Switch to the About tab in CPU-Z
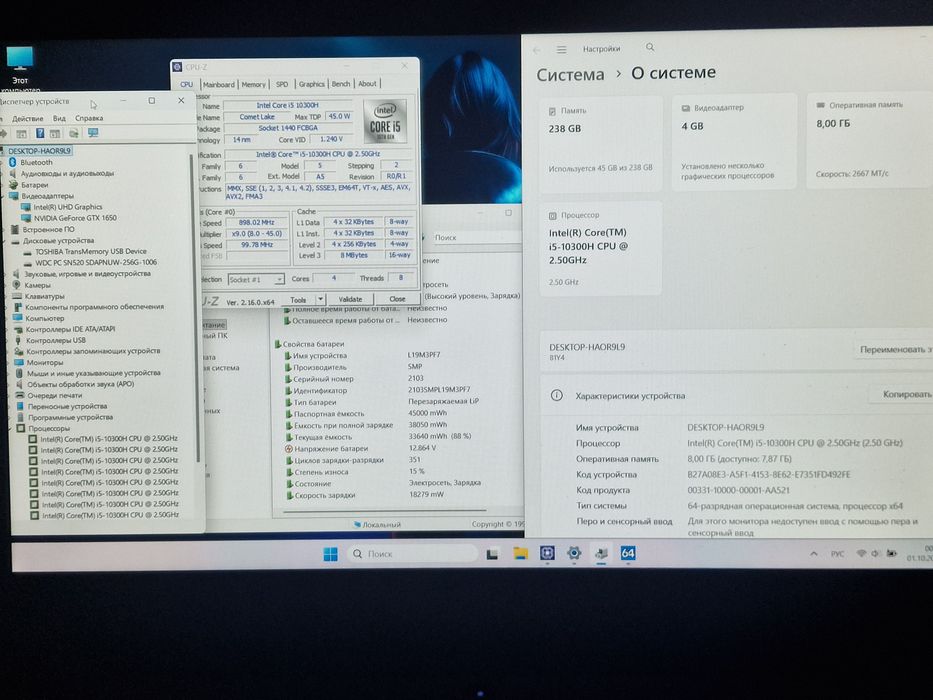The width and height of the screenshot is (933, 700). [367, 83]
